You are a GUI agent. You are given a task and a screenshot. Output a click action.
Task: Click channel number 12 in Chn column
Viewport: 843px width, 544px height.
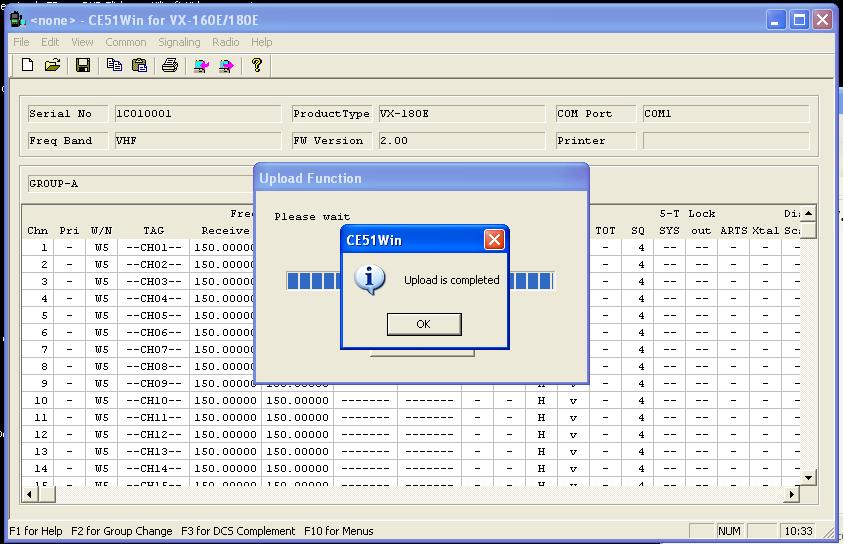pyautogui.click(x=38, y=434)
